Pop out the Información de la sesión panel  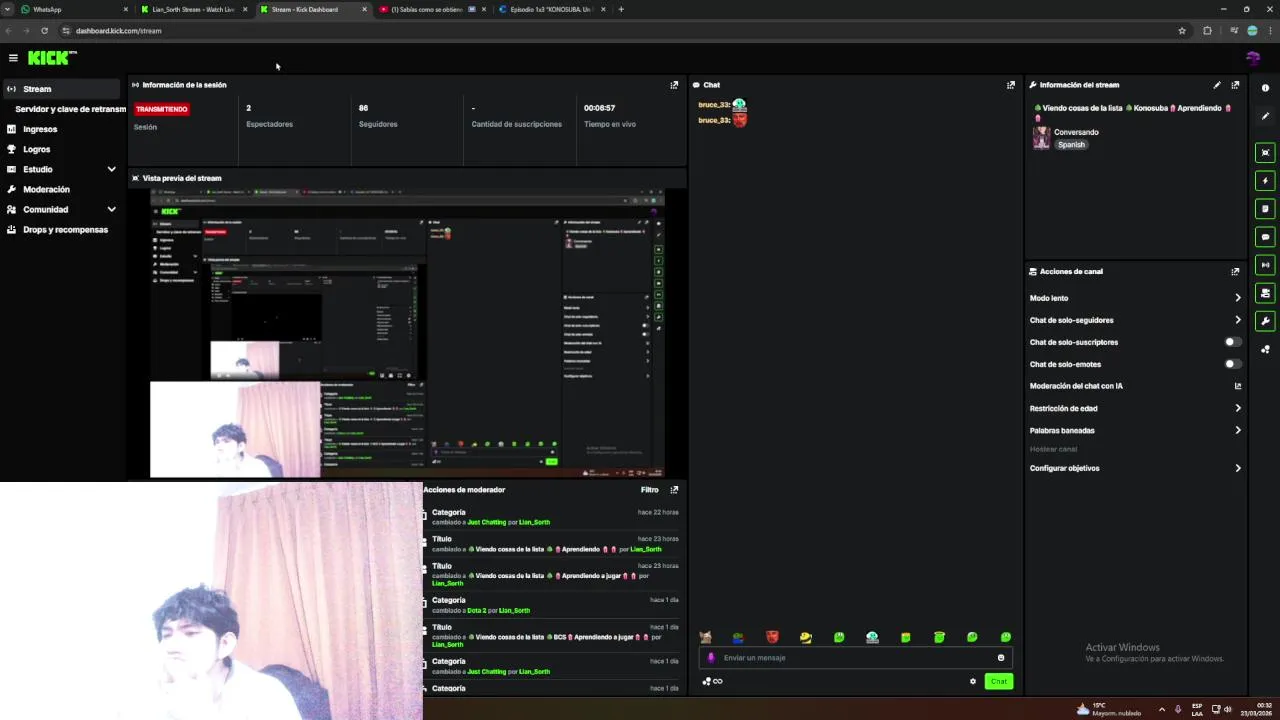[674, 85]
